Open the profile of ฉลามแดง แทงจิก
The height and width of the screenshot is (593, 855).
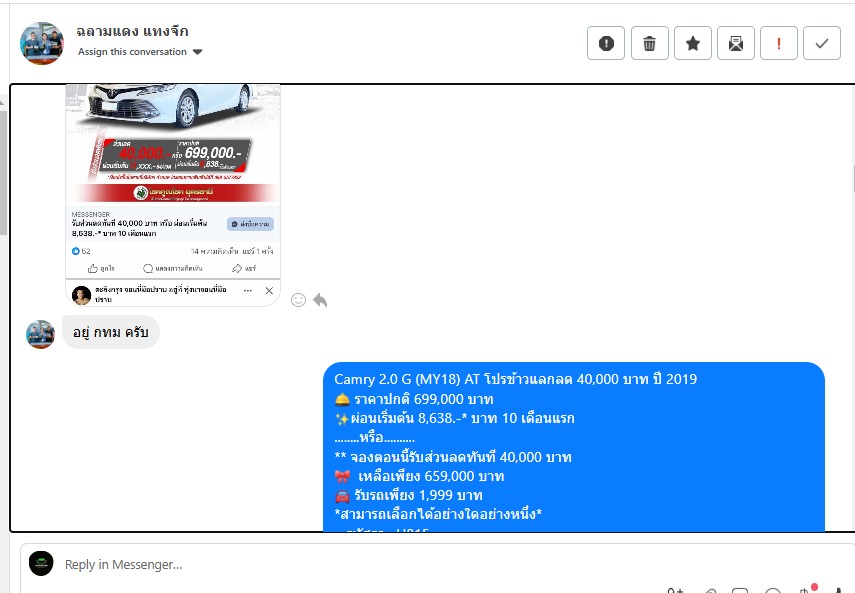coord(133,32)
